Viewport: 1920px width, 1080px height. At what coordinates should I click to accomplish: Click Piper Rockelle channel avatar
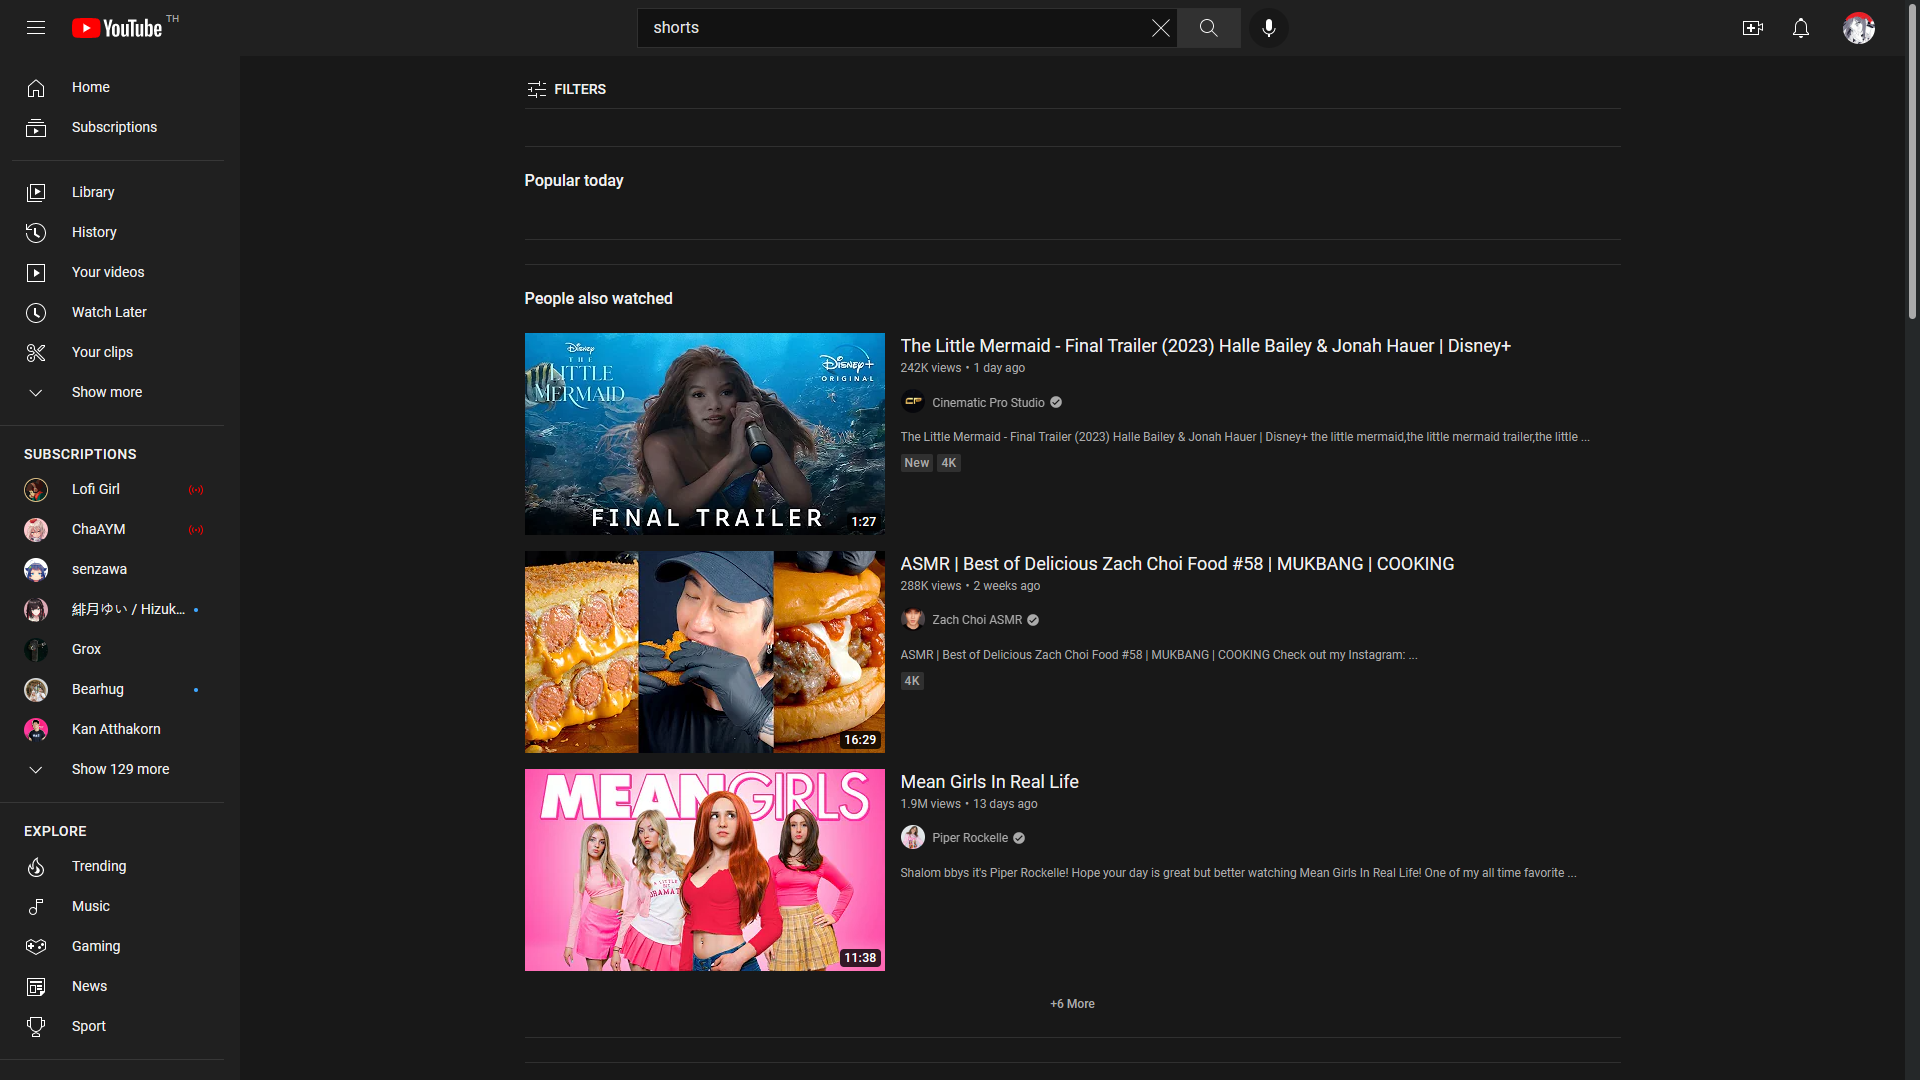coord(913,838)
